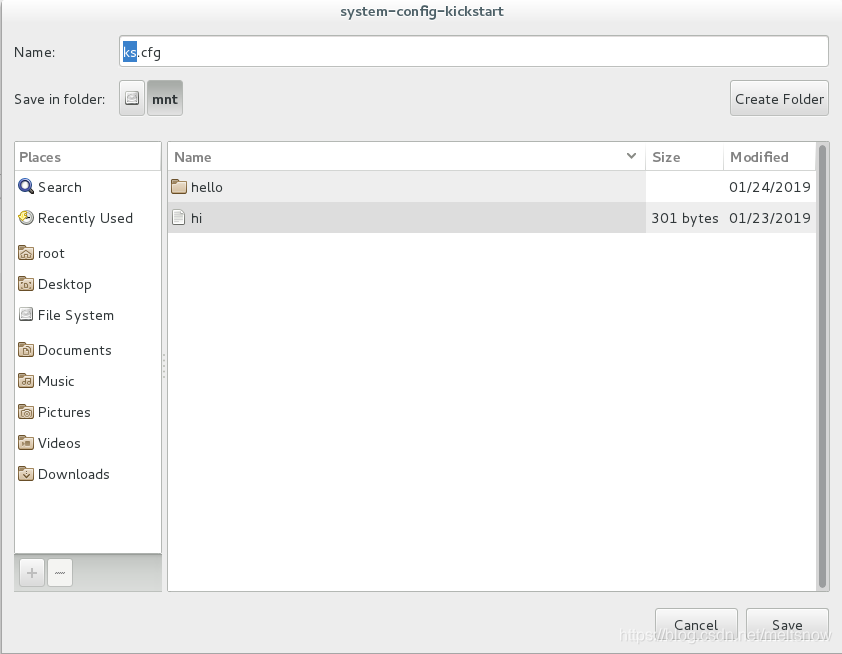Click the Places panel header
Viewport: 842px width, 654px height.
tap(88, 157)
